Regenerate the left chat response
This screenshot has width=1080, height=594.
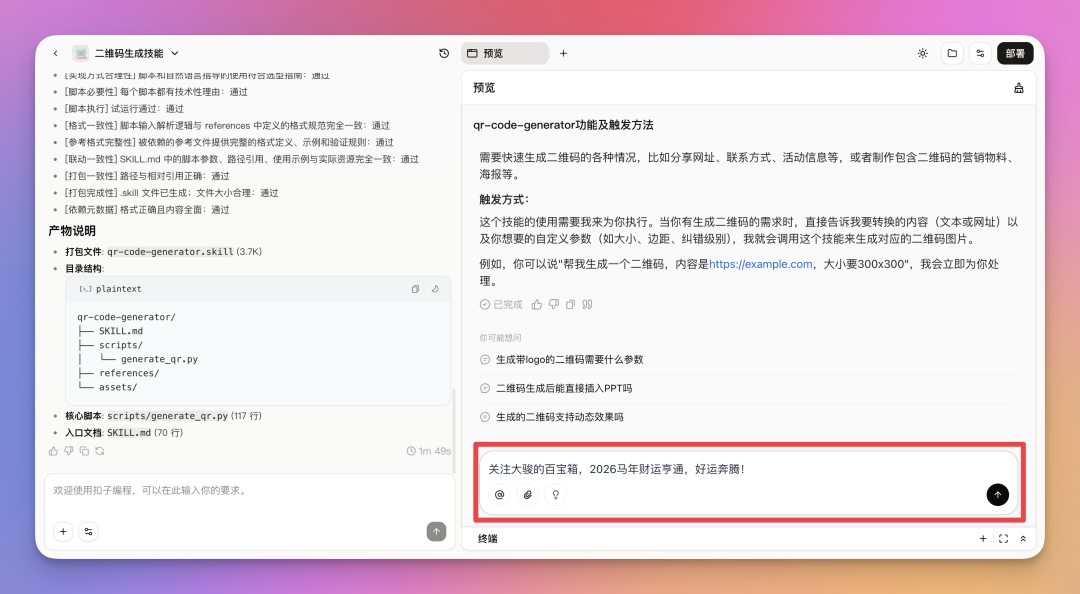click(x=99, y=451)
